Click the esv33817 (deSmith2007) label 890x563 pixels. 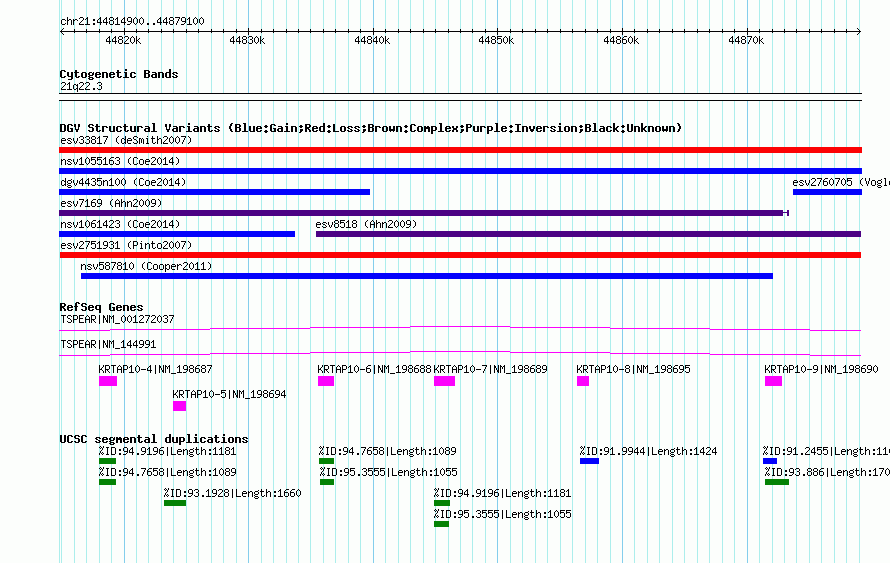pyautogui.click(x=126, y=140)
